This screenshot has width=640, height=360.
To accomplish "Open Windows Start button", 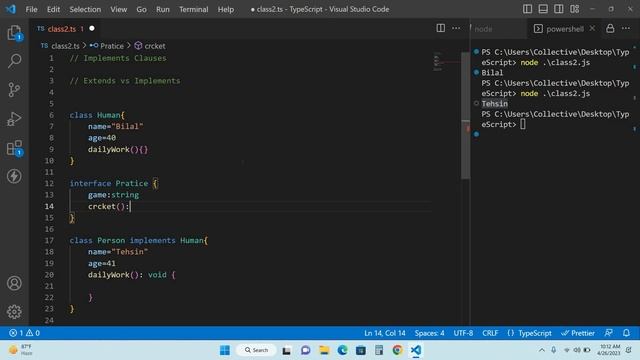I will coord(225,350).
